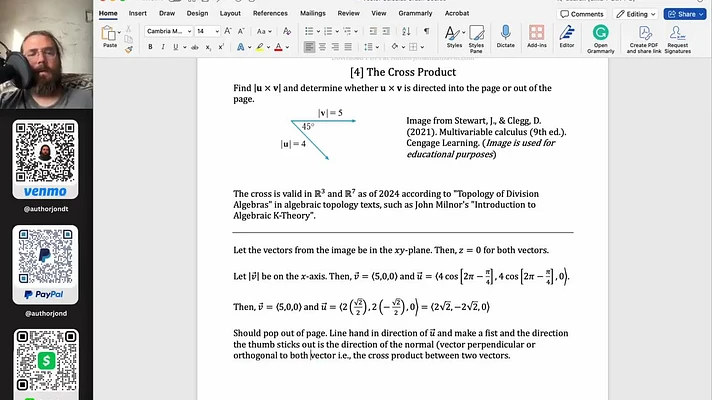Expand multilevel list options arrow
This screenshot has height=400, width=712.
point(356,31)
